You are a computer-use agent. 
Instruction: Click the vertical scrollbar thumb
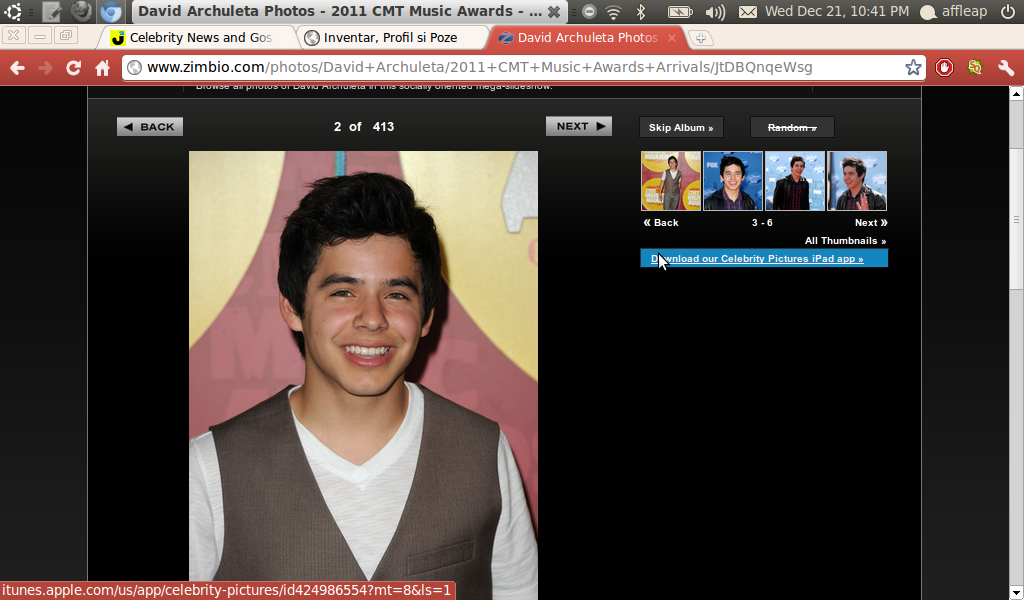1016,219
